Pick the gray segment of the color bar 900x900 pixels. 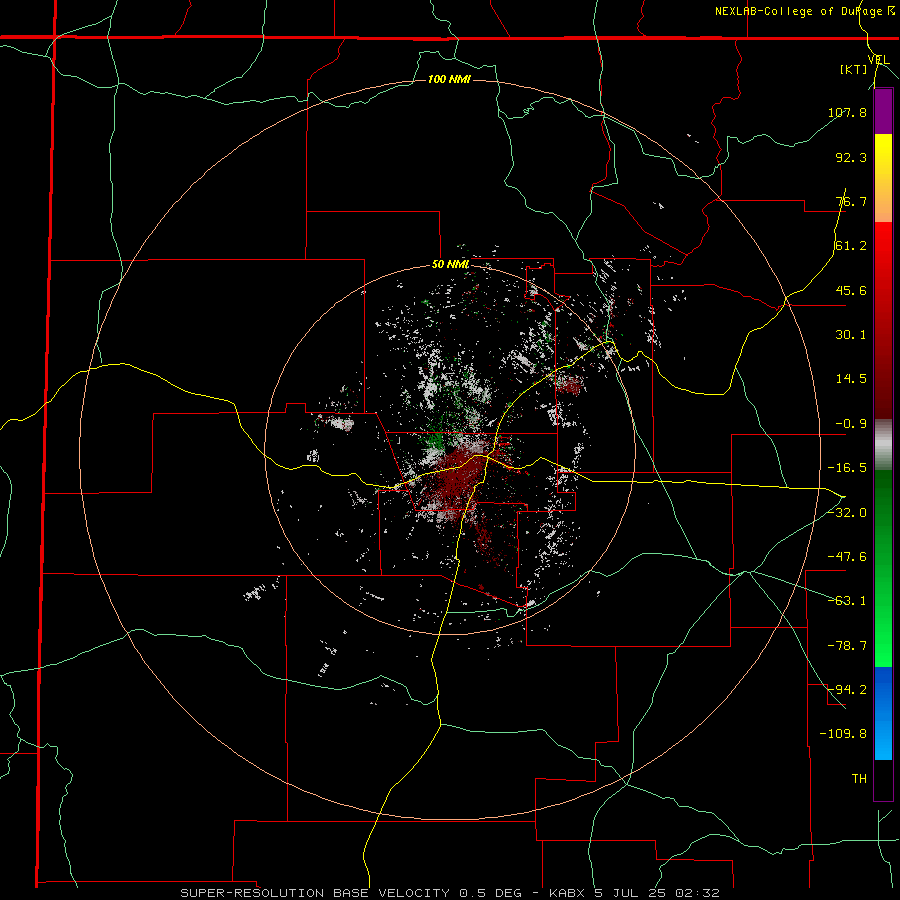point(883,445)
